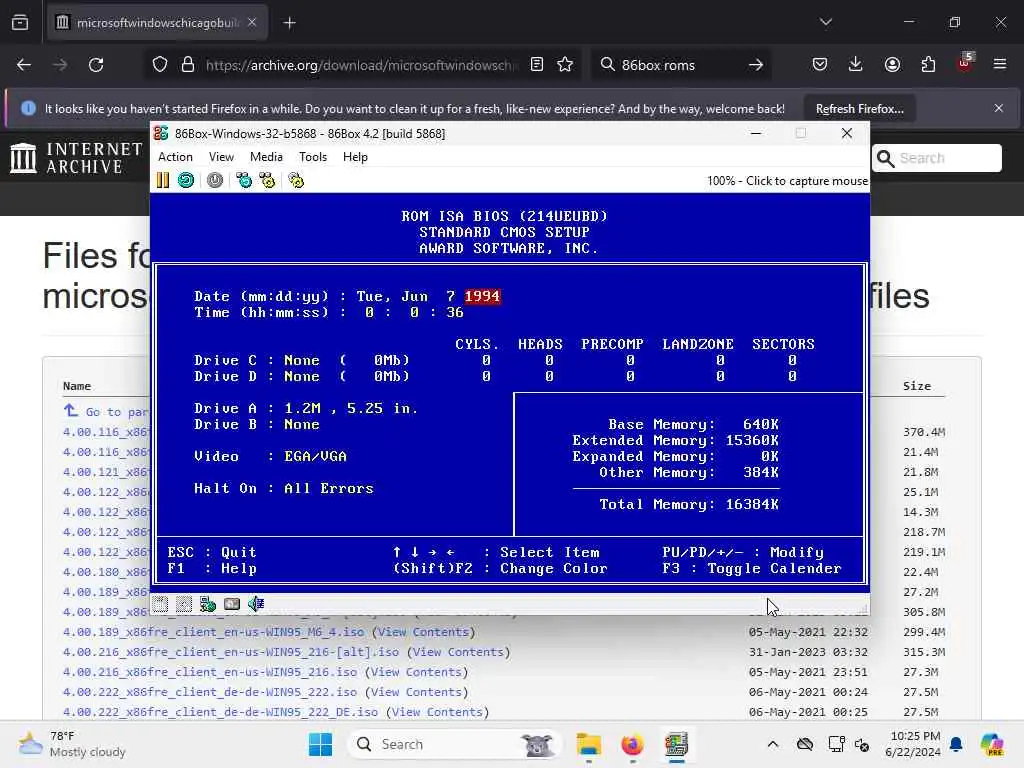1024x768 pixels.
Task: Bookmark page with star icon
Action: coord(565,64)
